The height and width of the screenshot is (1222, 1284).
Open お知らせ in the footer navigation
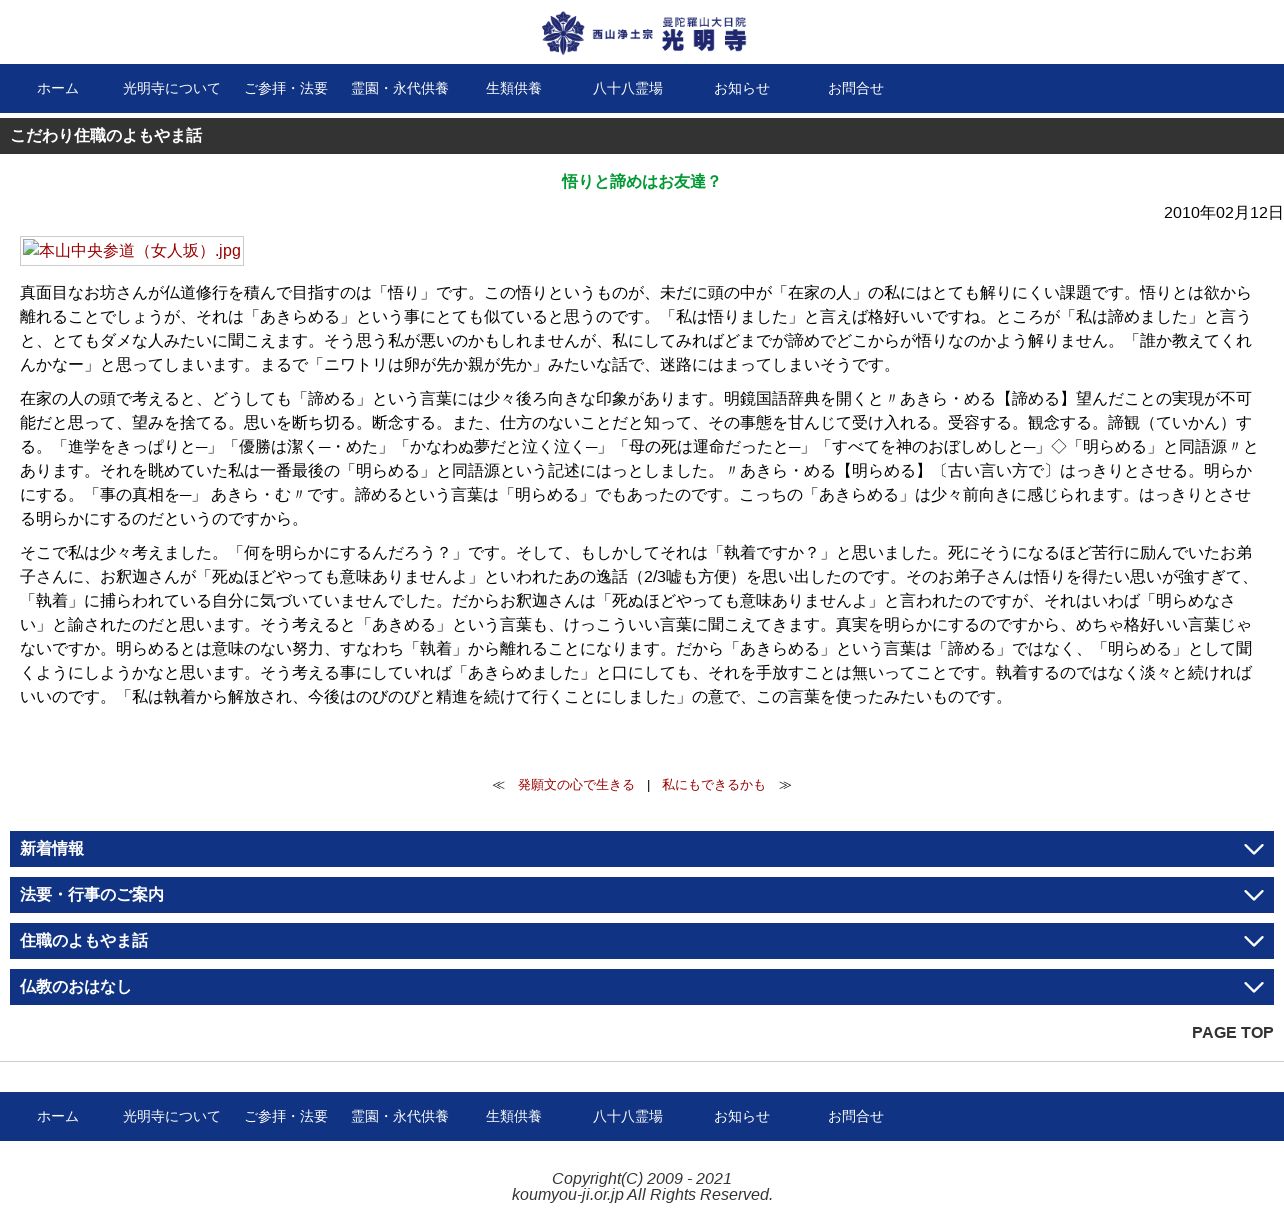[x=742, y=1117]
